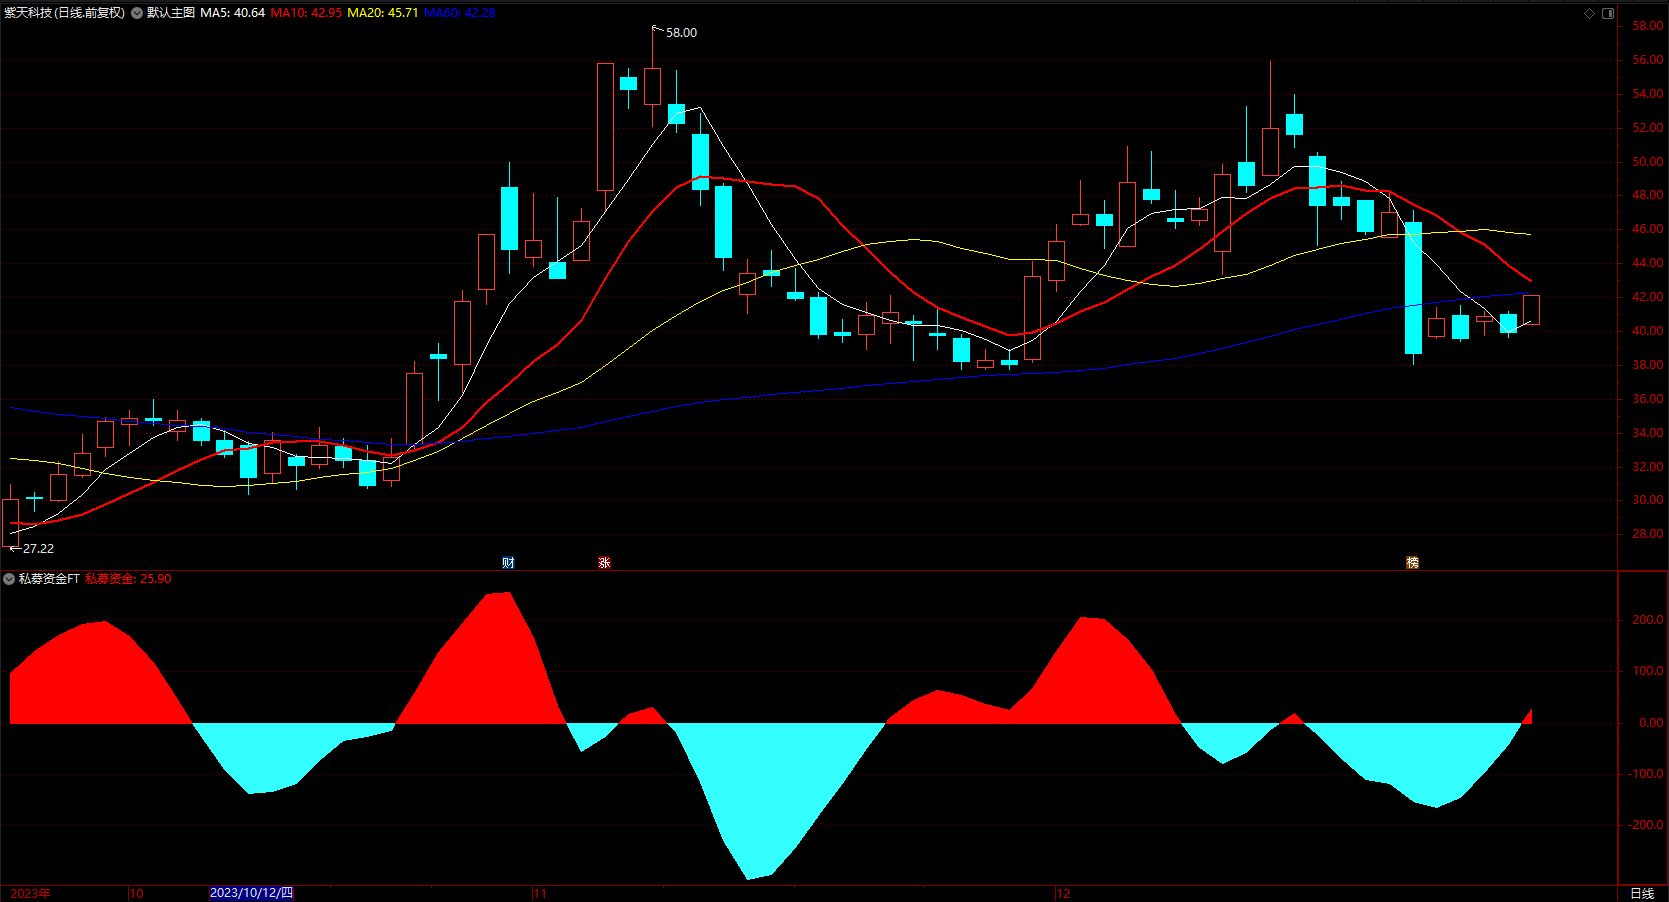This screenshot has width=1669, height=902.
Task: Click the 默认主图 indicator label
Action: (171, 13)
